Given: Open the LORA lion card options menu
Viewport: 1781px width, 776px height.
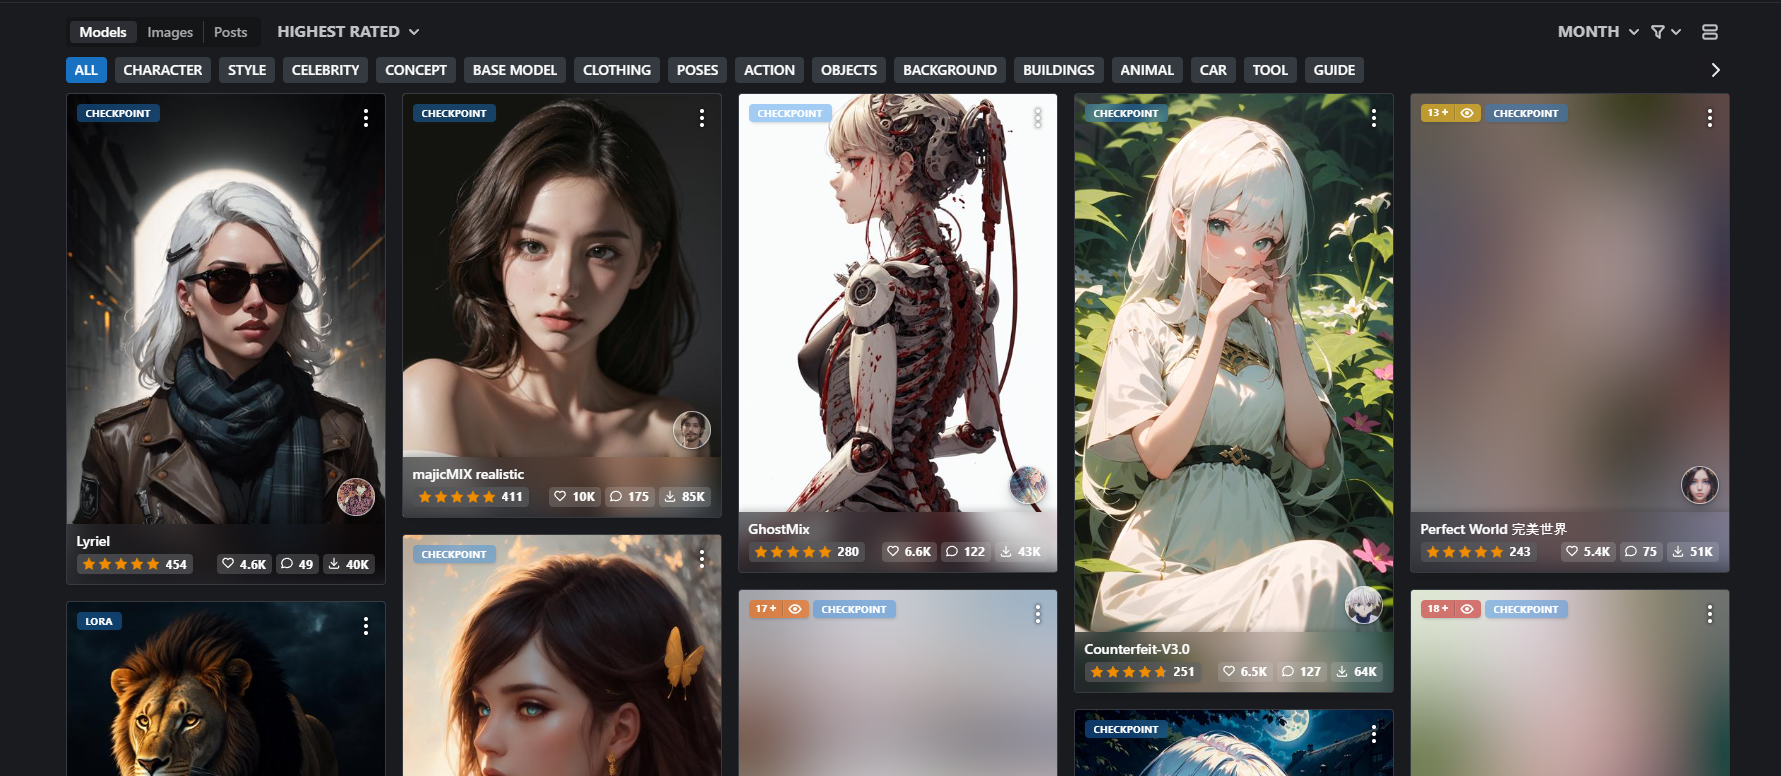Looking at the screenshot, I should 366,626.
